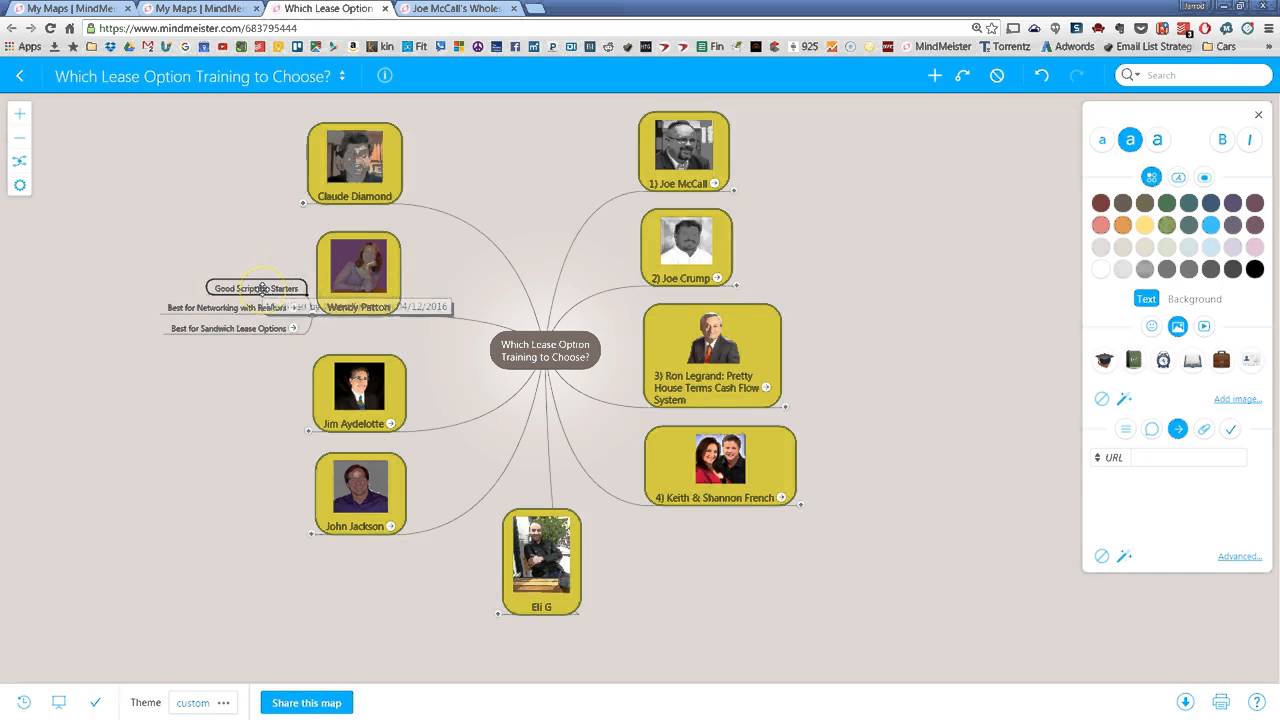
Task: Select the small font size option
Action: click(1102, 140)
